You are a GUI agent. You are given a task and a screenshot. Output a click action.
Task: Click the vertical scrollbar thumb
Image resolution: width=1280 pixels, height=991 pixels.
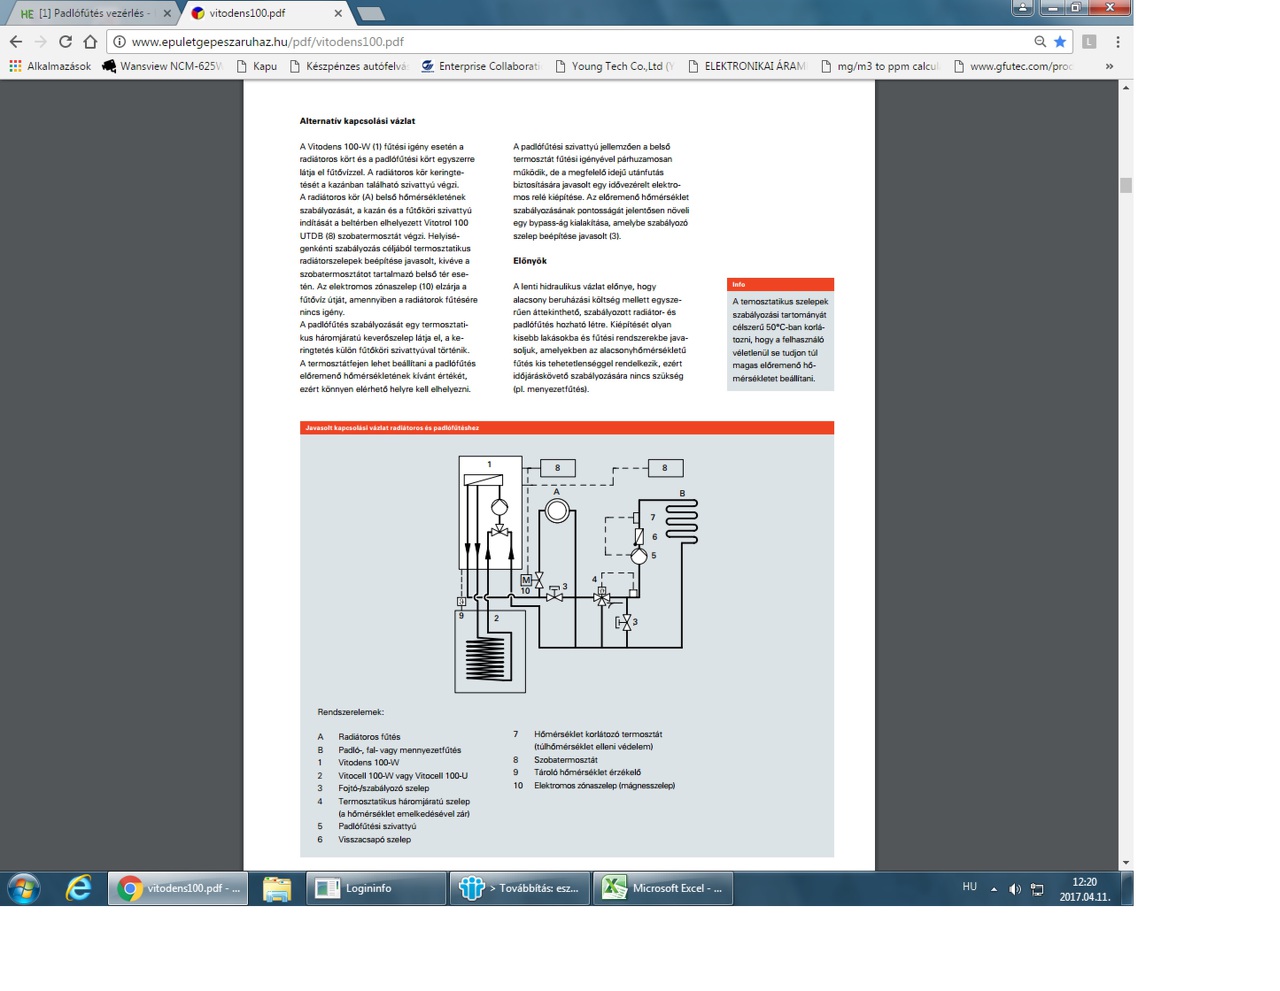tap(1126, 185)
